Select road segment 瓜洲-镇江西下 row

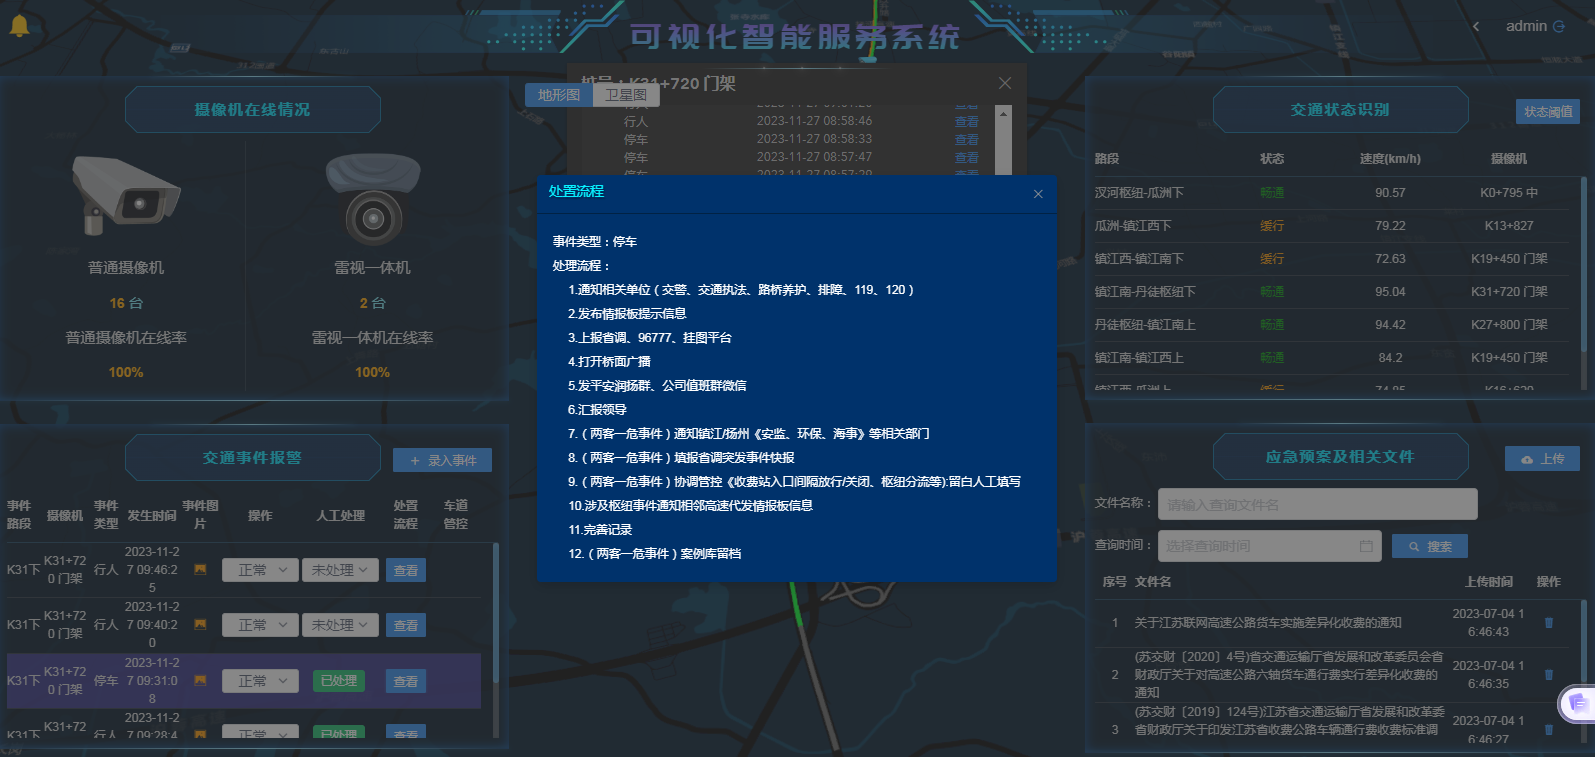pos(1332,225)
